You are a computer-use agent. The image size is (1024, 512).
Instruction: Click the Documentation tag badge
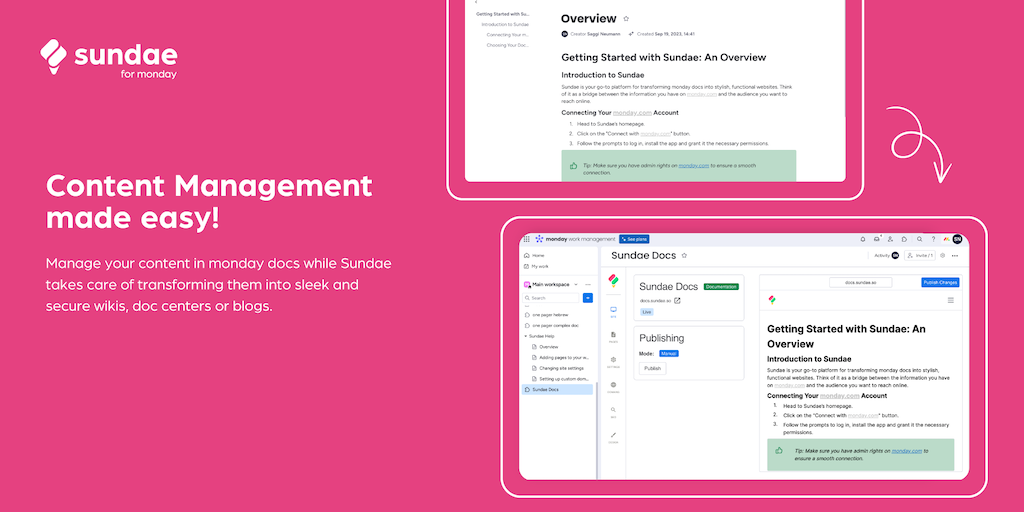tap(721, 286)
